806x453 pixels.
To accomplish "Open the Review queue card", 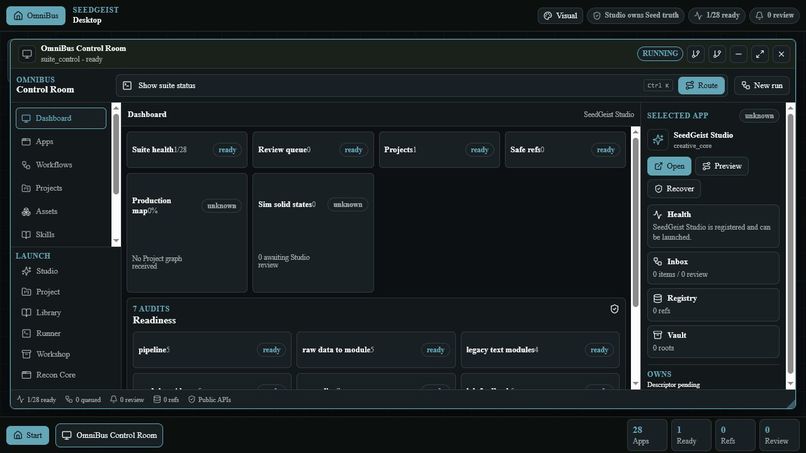I will coord(313,150).
